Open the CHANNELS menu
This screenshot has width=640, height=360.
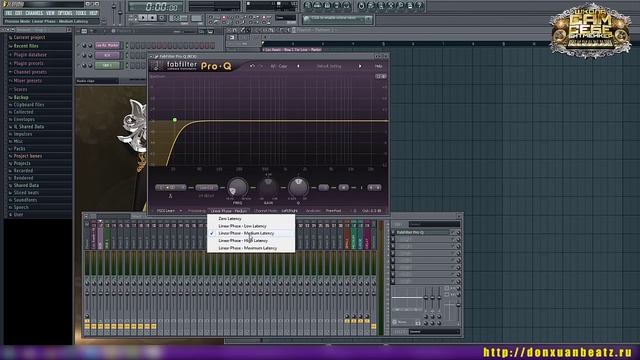(x=34, y=13)
